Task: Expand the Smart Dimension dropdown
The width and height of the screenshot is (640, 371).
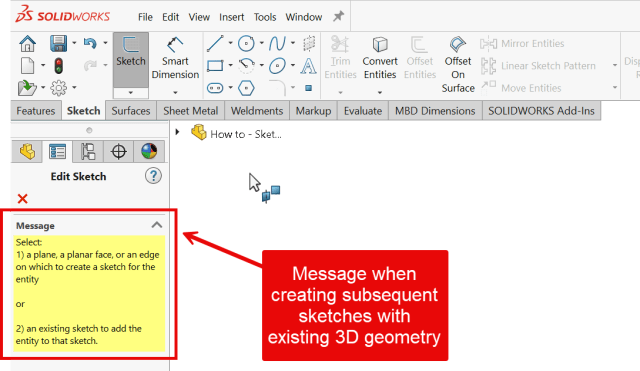Action: (175, 93)
